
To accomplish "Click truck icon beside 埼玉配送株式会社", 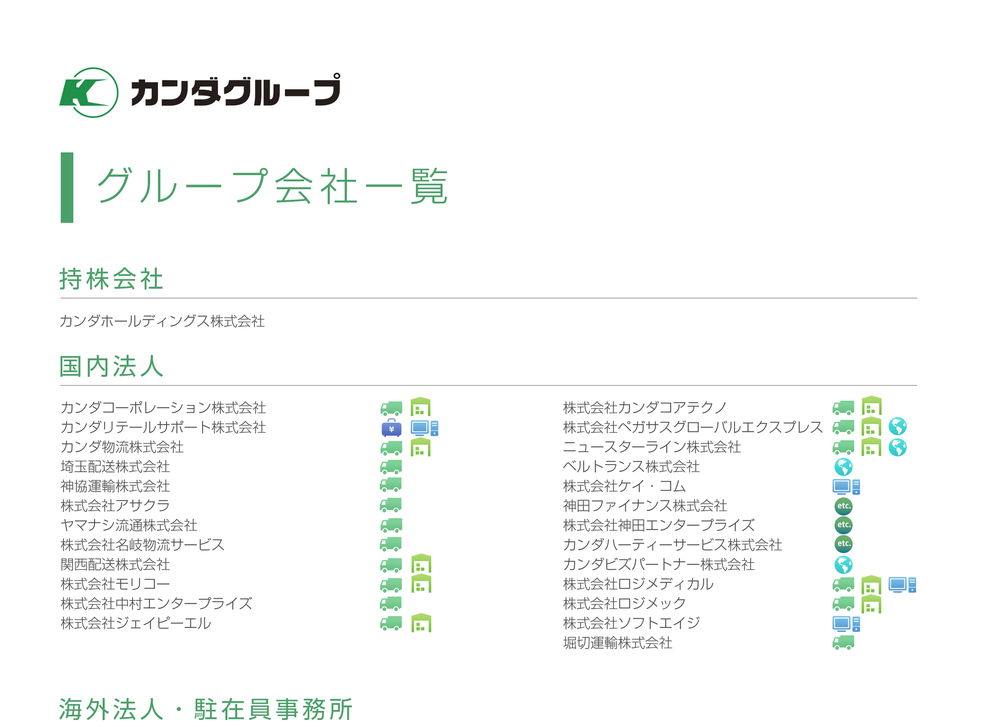I will [x=392, y=467].
